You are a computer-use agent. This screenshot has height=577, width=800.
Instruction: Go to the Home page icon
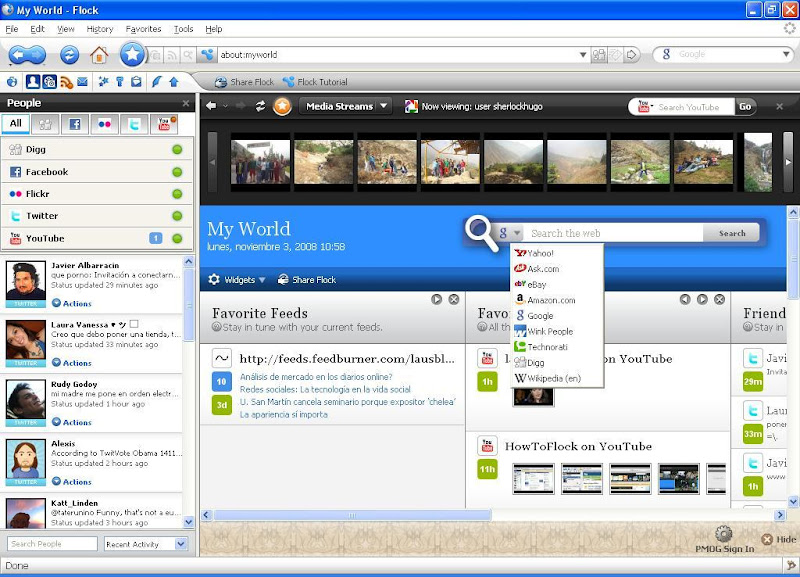tap(99, 55)
